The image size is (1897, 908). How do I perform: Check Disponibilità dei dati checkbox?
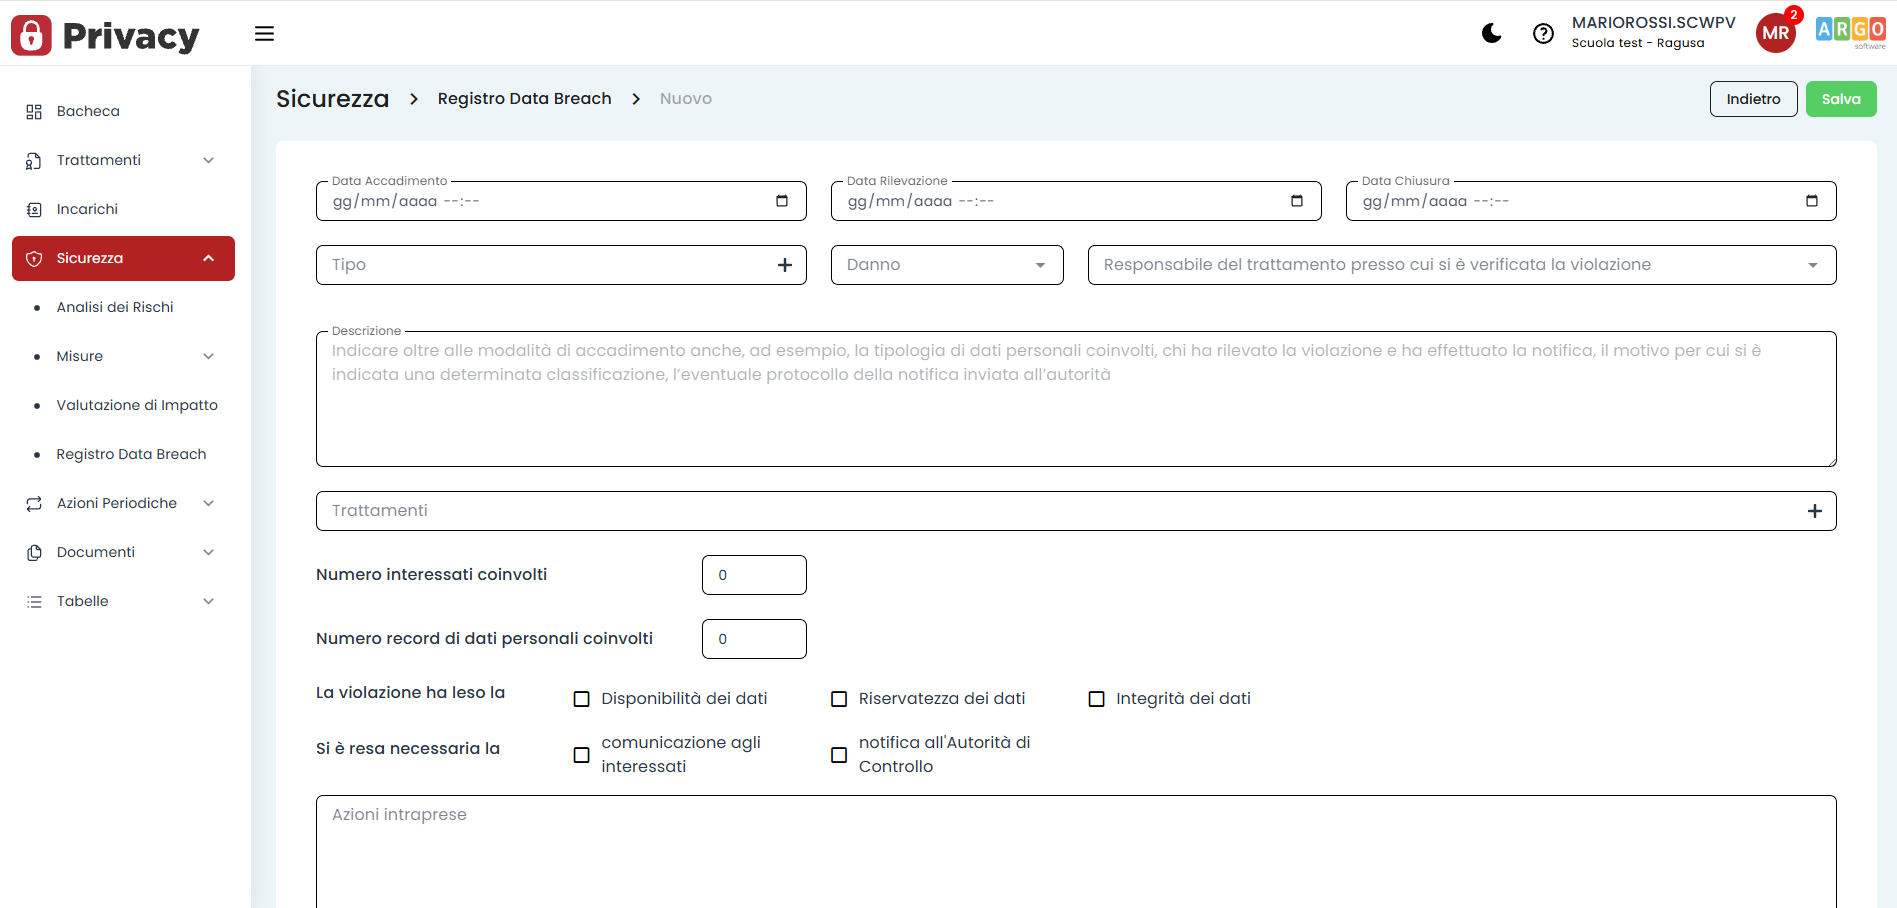click(x=582, y=699)
